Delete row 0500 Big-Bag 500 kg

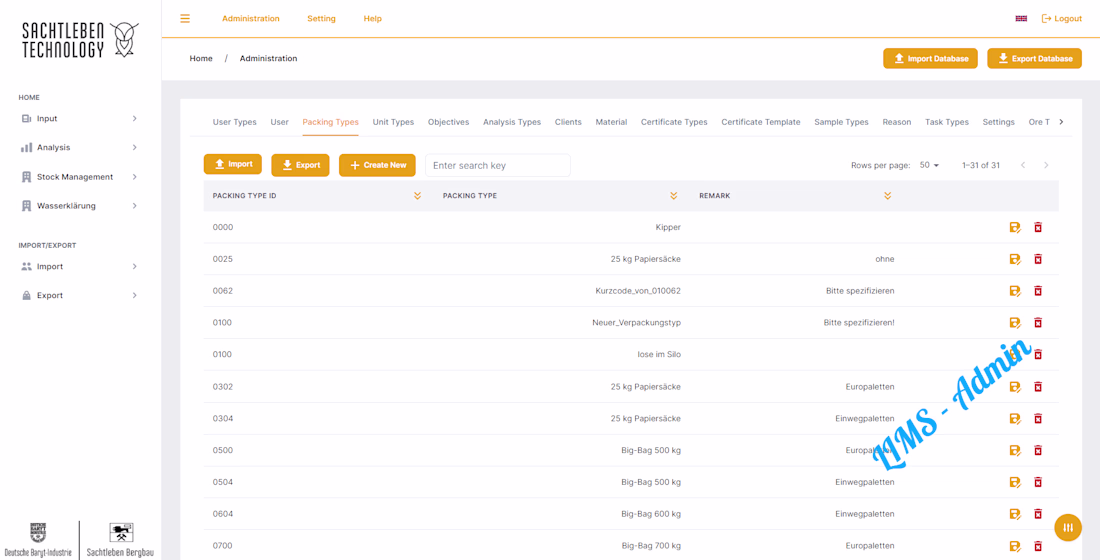1038,450
